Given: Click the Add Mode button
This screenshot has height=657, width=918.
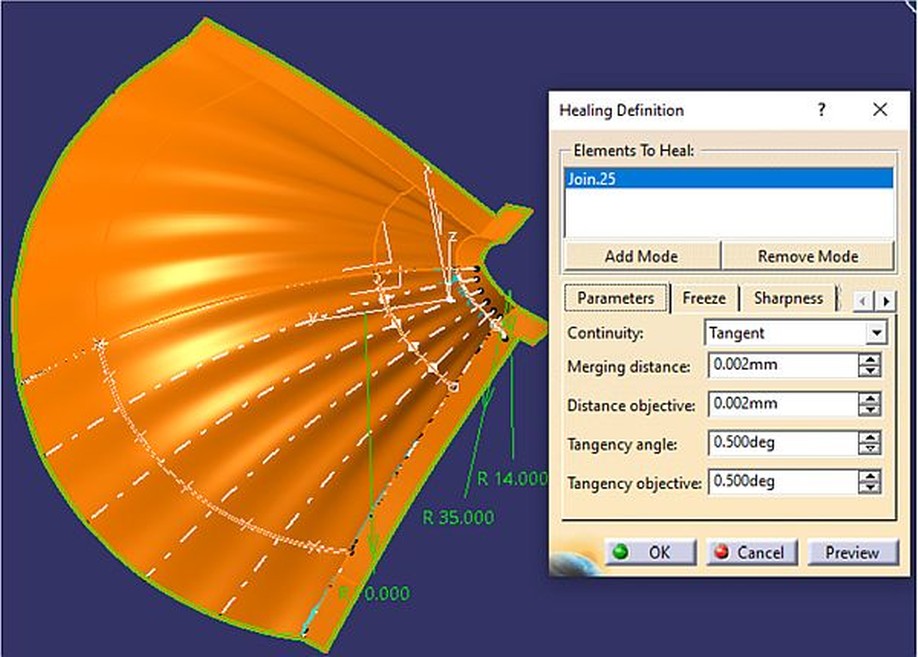Looking at the screenshot, I should click(641, 256).
